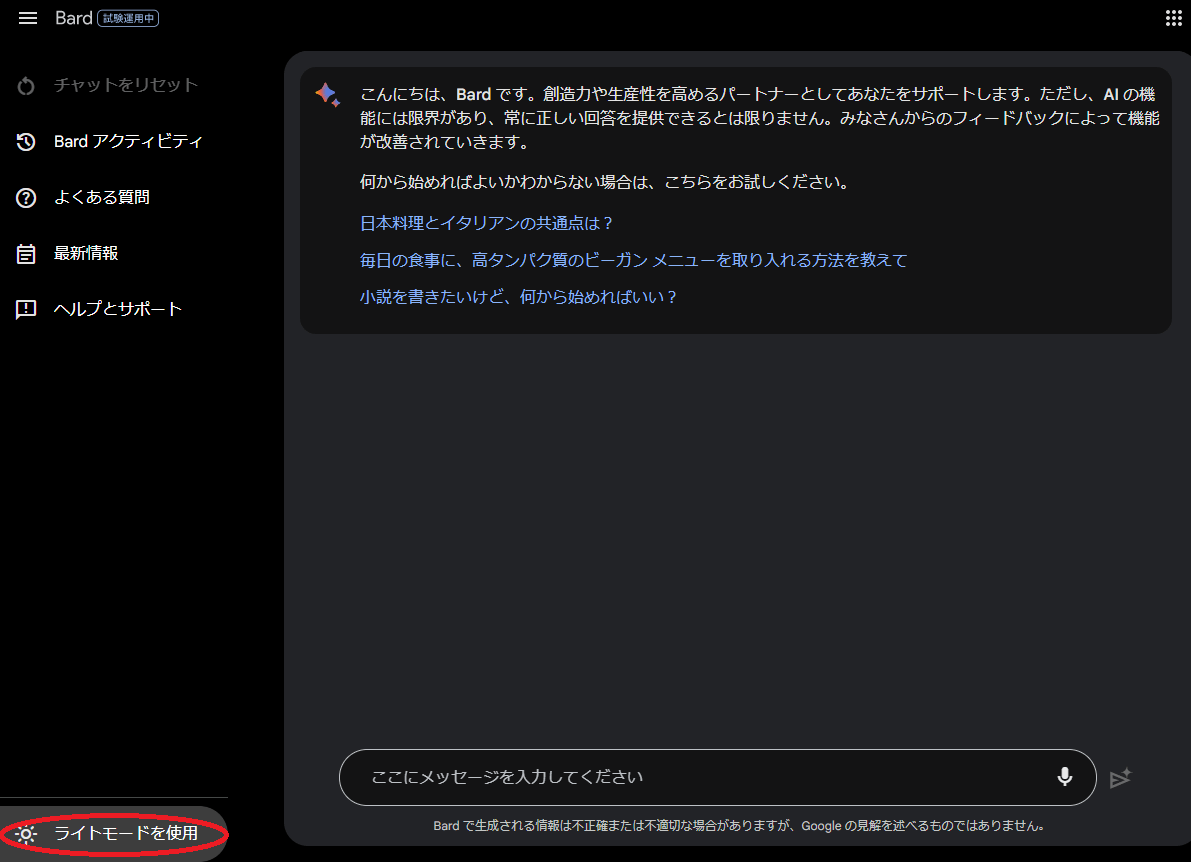Try the prompt 小説を書きたいけど、何から始めればいい？
The image size is (1191, 862).
(518, 297)
